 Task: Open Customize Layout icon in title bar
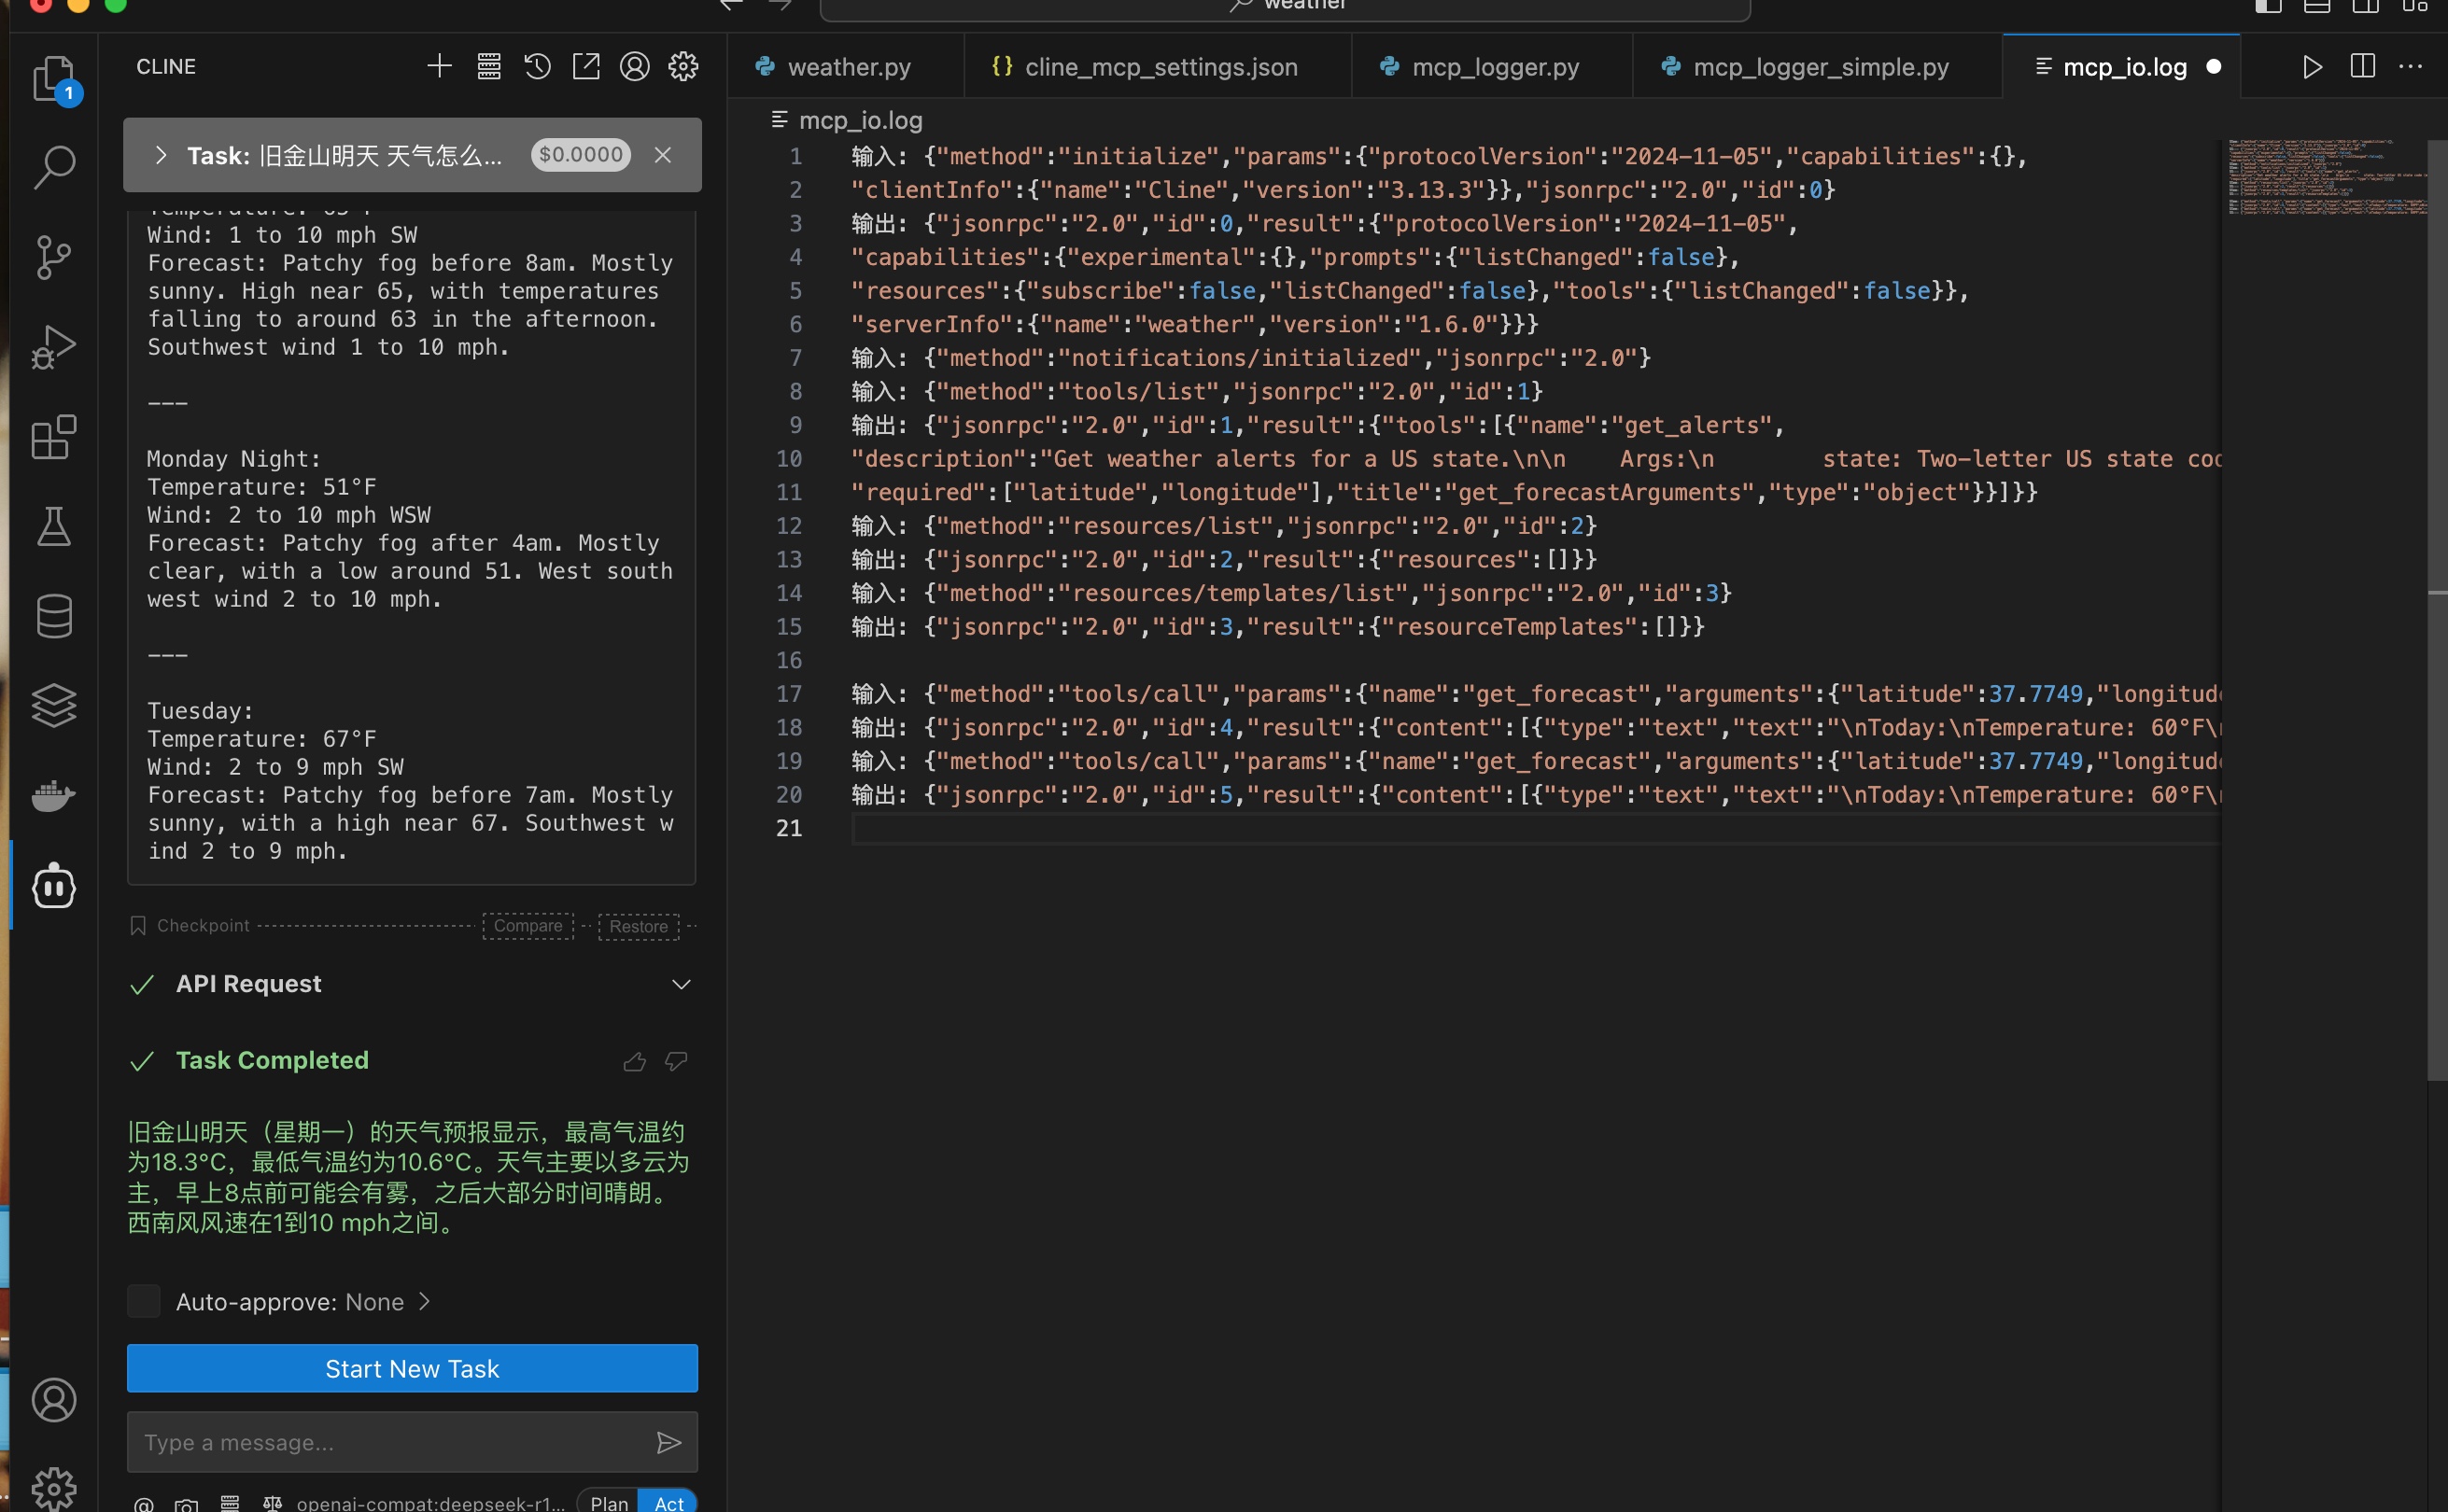(2415, 6)
